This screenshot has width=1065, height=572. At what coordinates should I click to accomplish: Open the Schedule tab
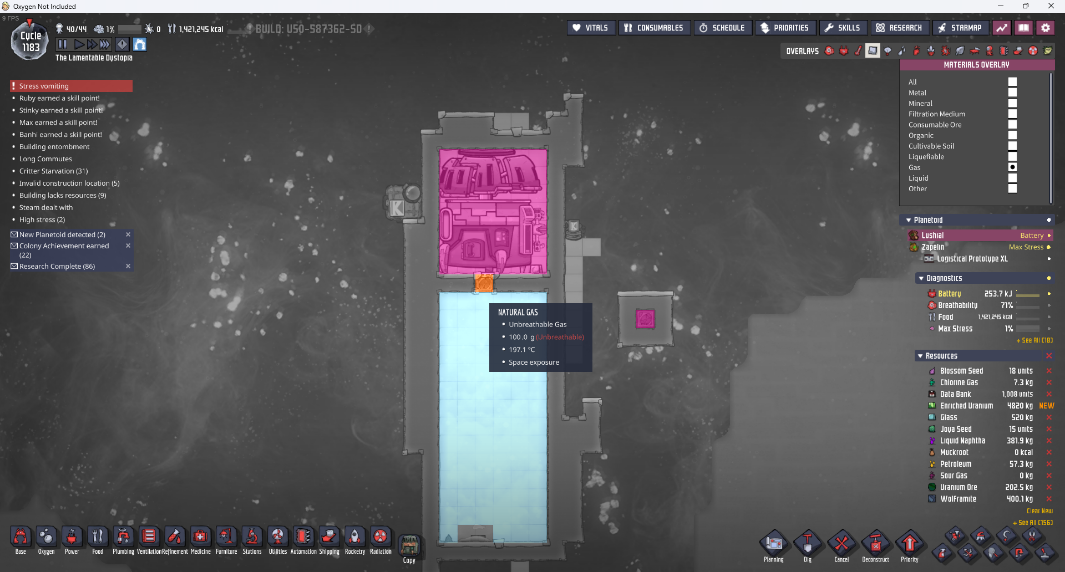(x=722, y=28)
